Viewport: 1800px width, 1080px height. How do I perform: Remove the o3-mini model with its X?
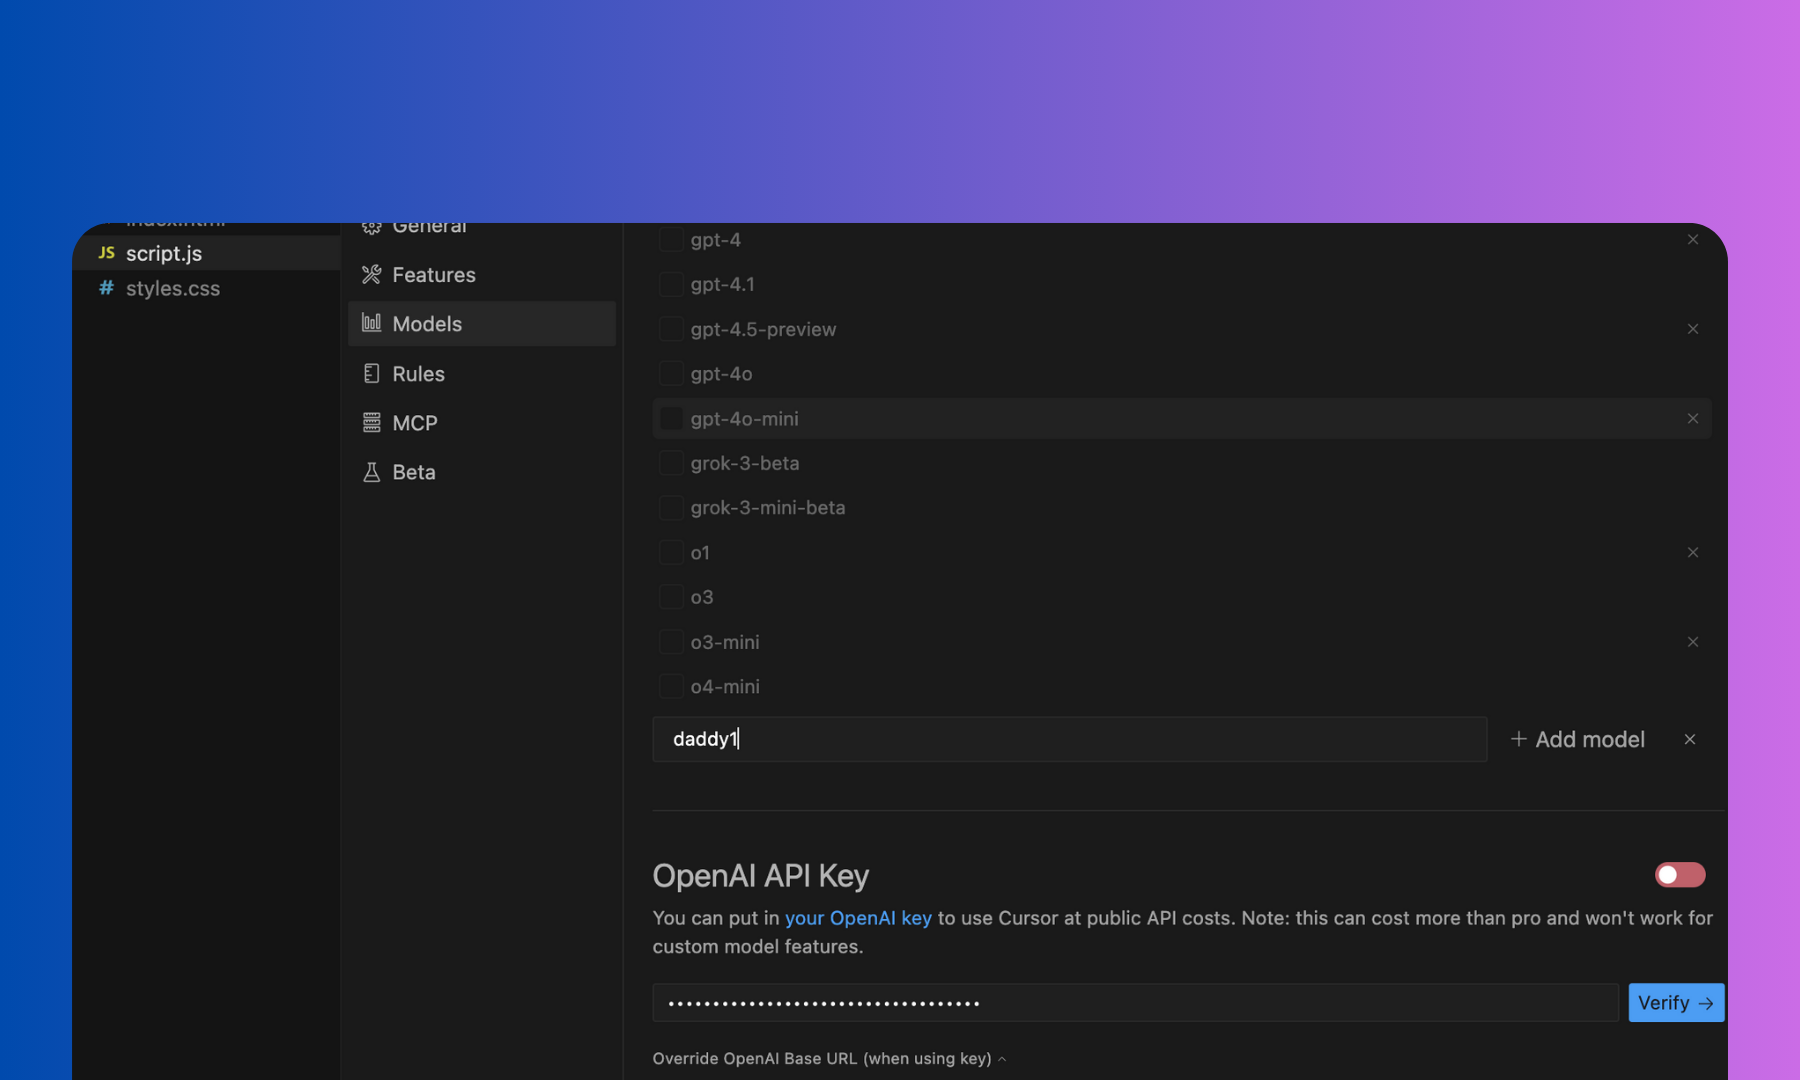[1693, 642]
